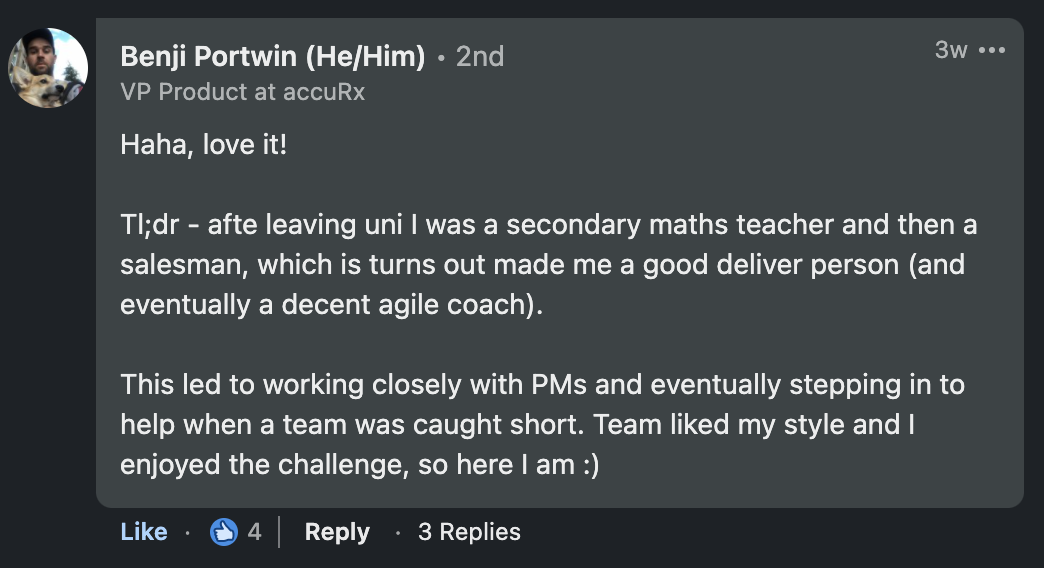Expand the 3 Replies thread
The image size is (1044, 568).
pyautogui.click(x=469, y=532)
